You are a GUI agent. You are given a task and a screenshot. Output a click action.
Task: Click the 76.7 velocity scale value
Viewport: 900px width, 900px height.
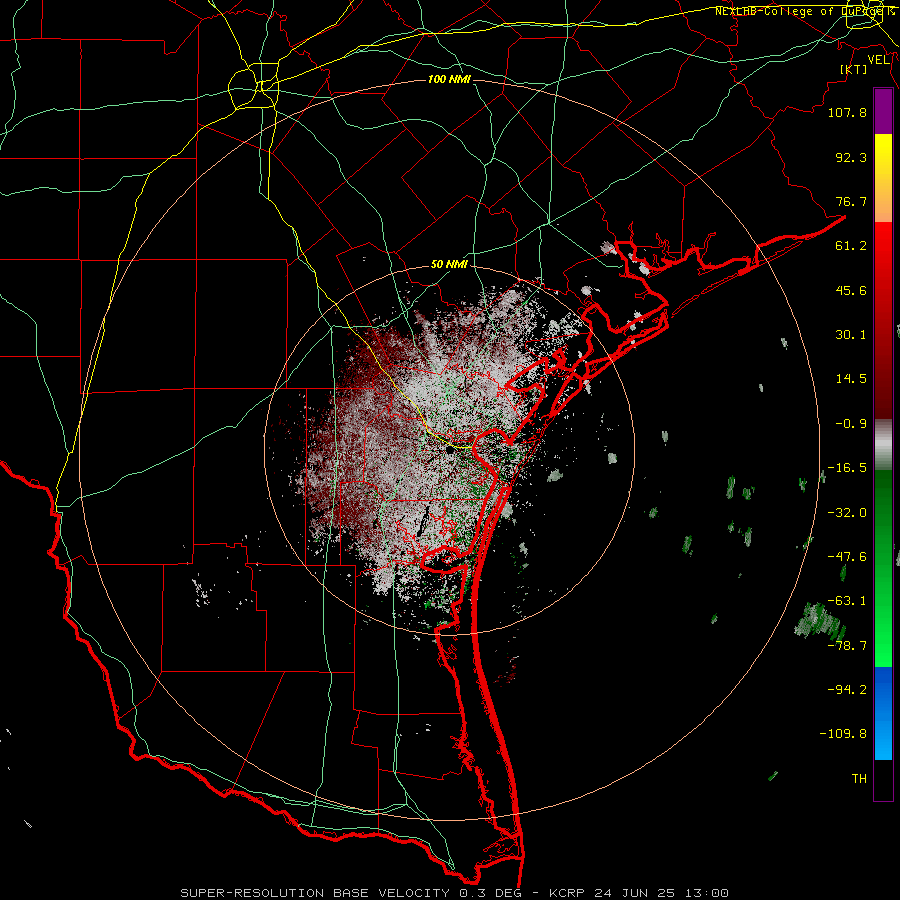[x=851, y=201]
